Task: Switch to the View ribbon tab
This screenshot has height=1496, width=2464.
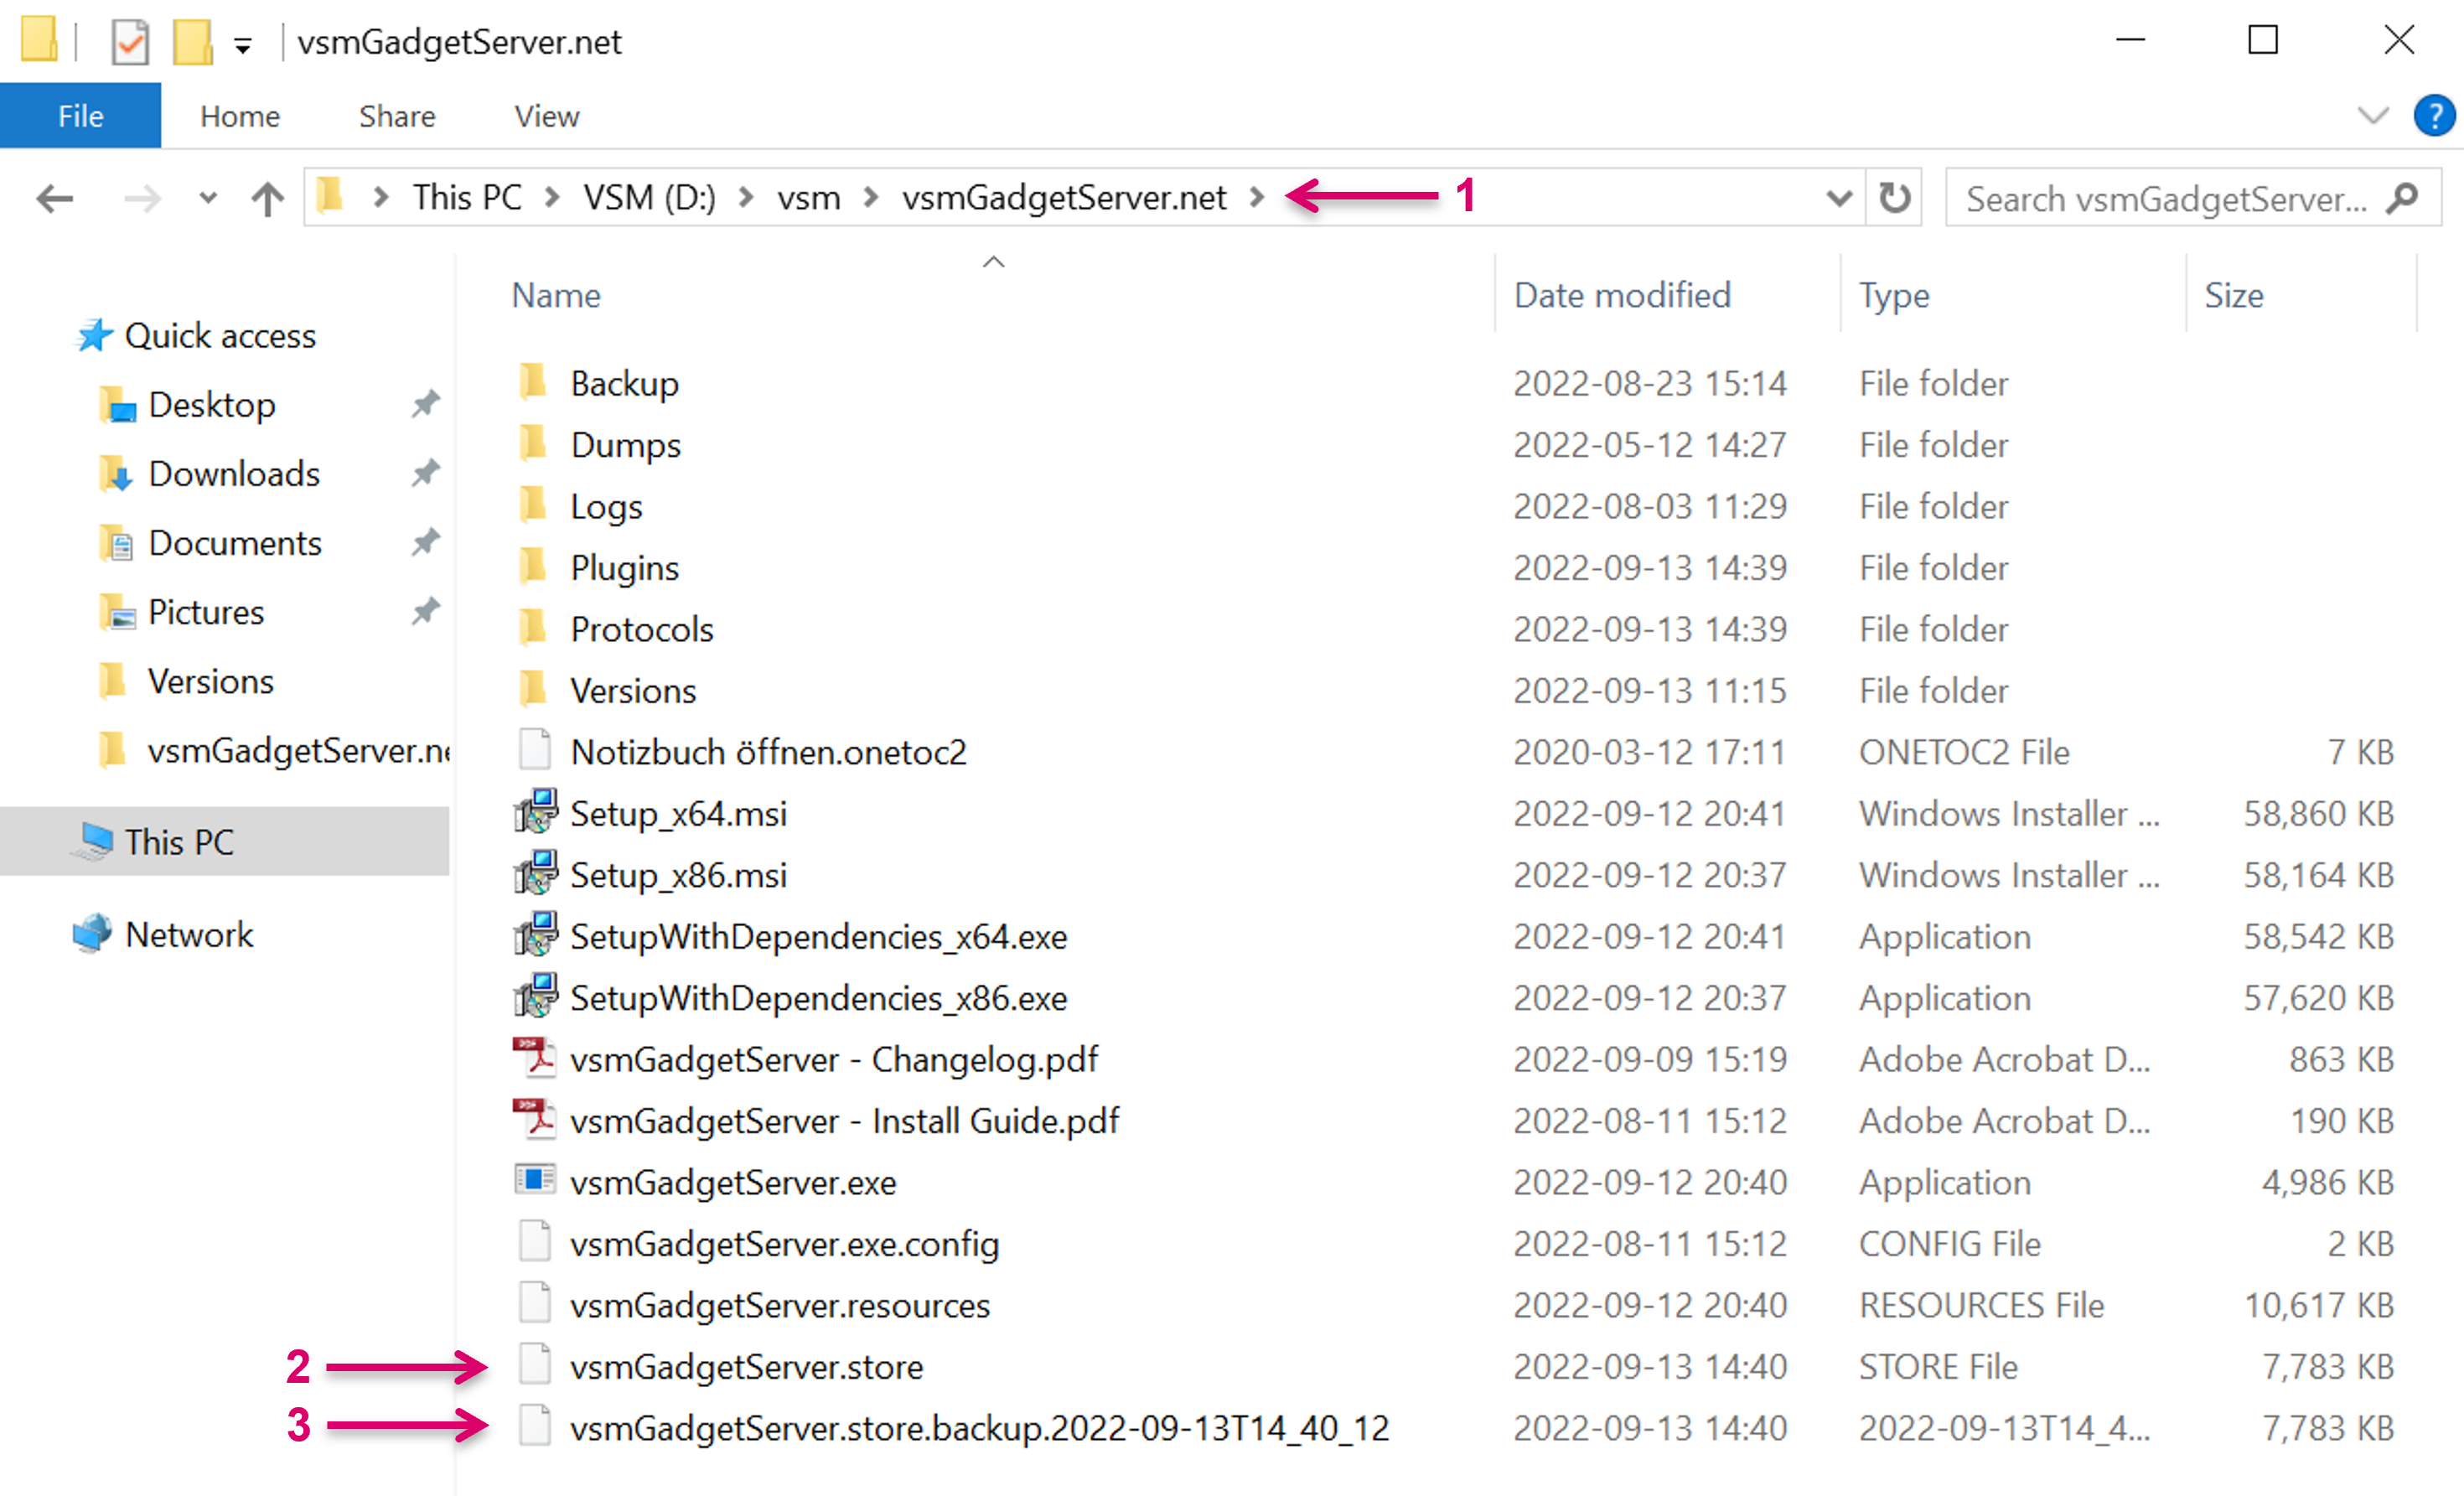Action: pos(546,116)
